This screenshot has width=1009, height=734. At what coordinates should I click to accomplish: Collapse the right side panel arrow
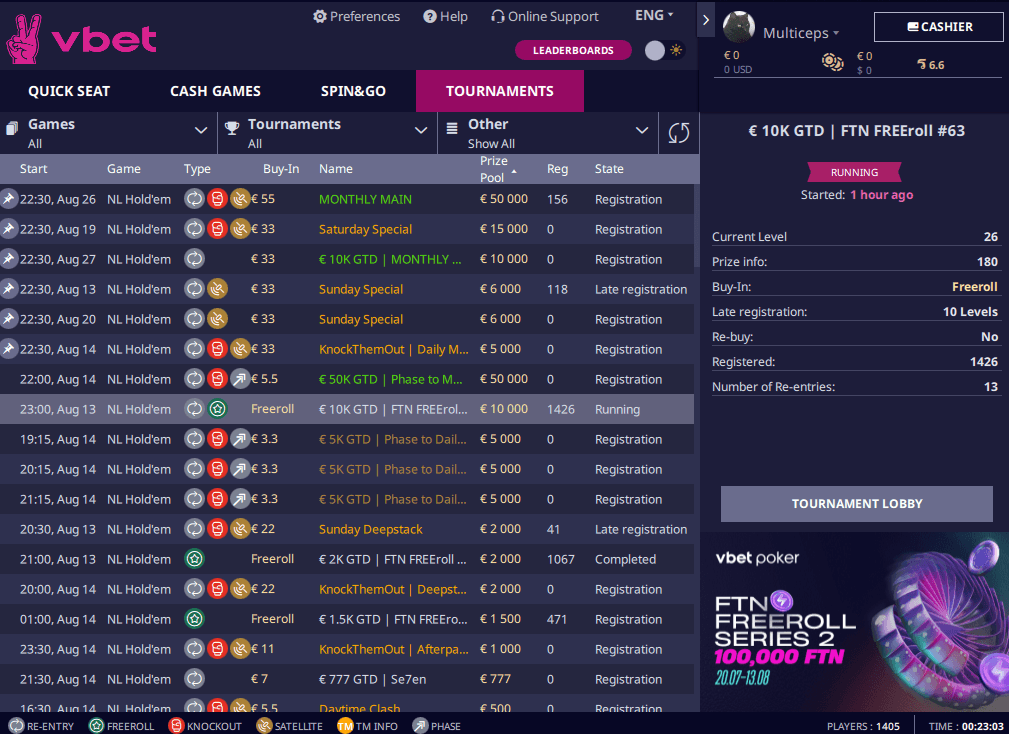pyautogui.click(x=706, y=20)
